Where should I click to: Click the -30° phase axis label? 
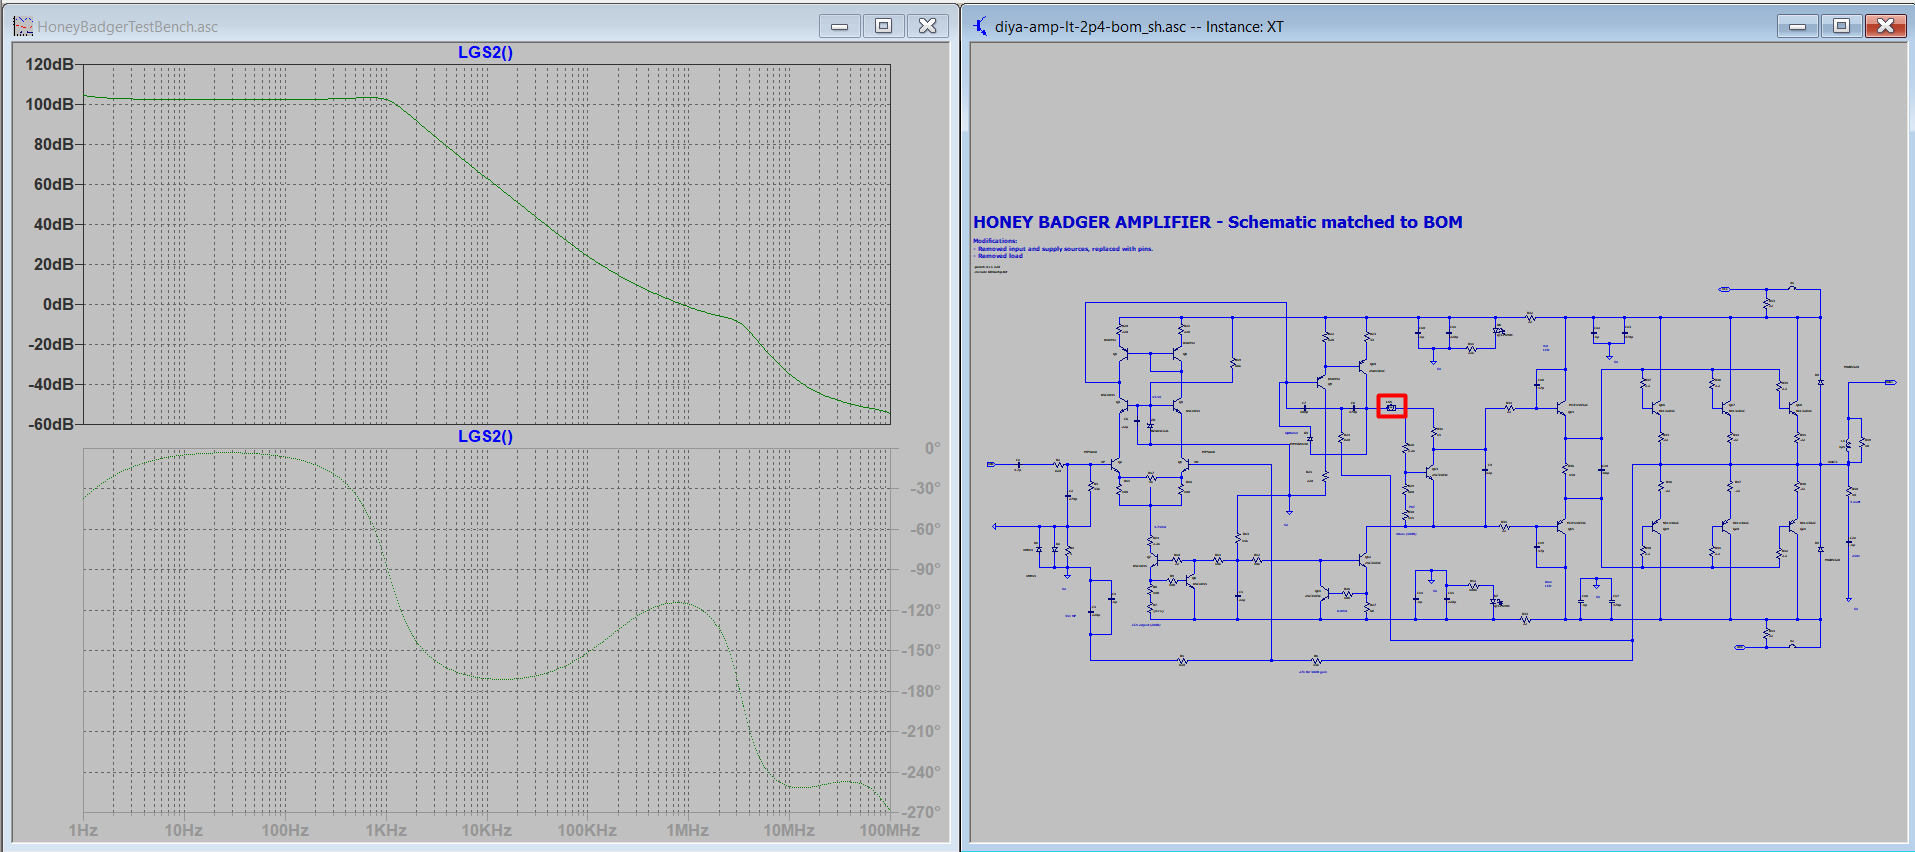pyautogui.click(x=925, y=488)
